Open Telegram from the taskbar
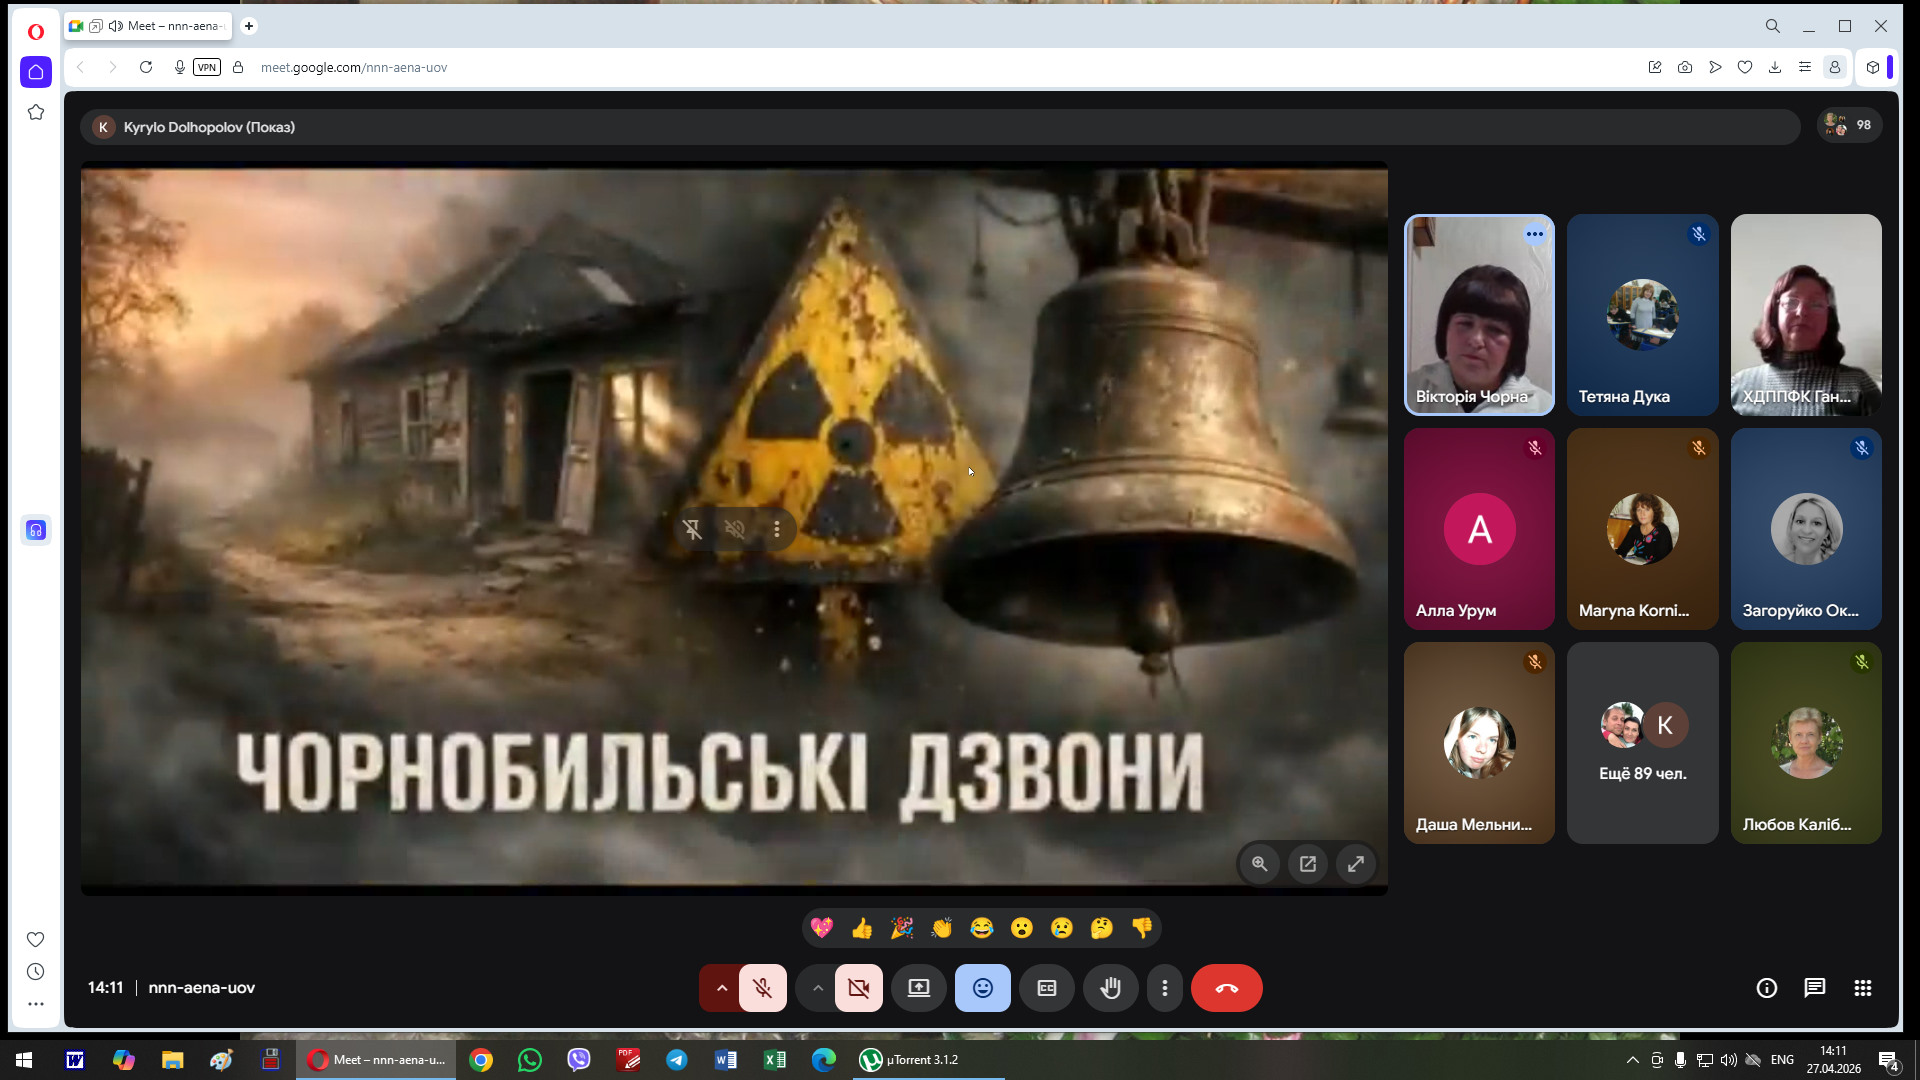The image size is (1920, 1080). [x=677, y=1060]
